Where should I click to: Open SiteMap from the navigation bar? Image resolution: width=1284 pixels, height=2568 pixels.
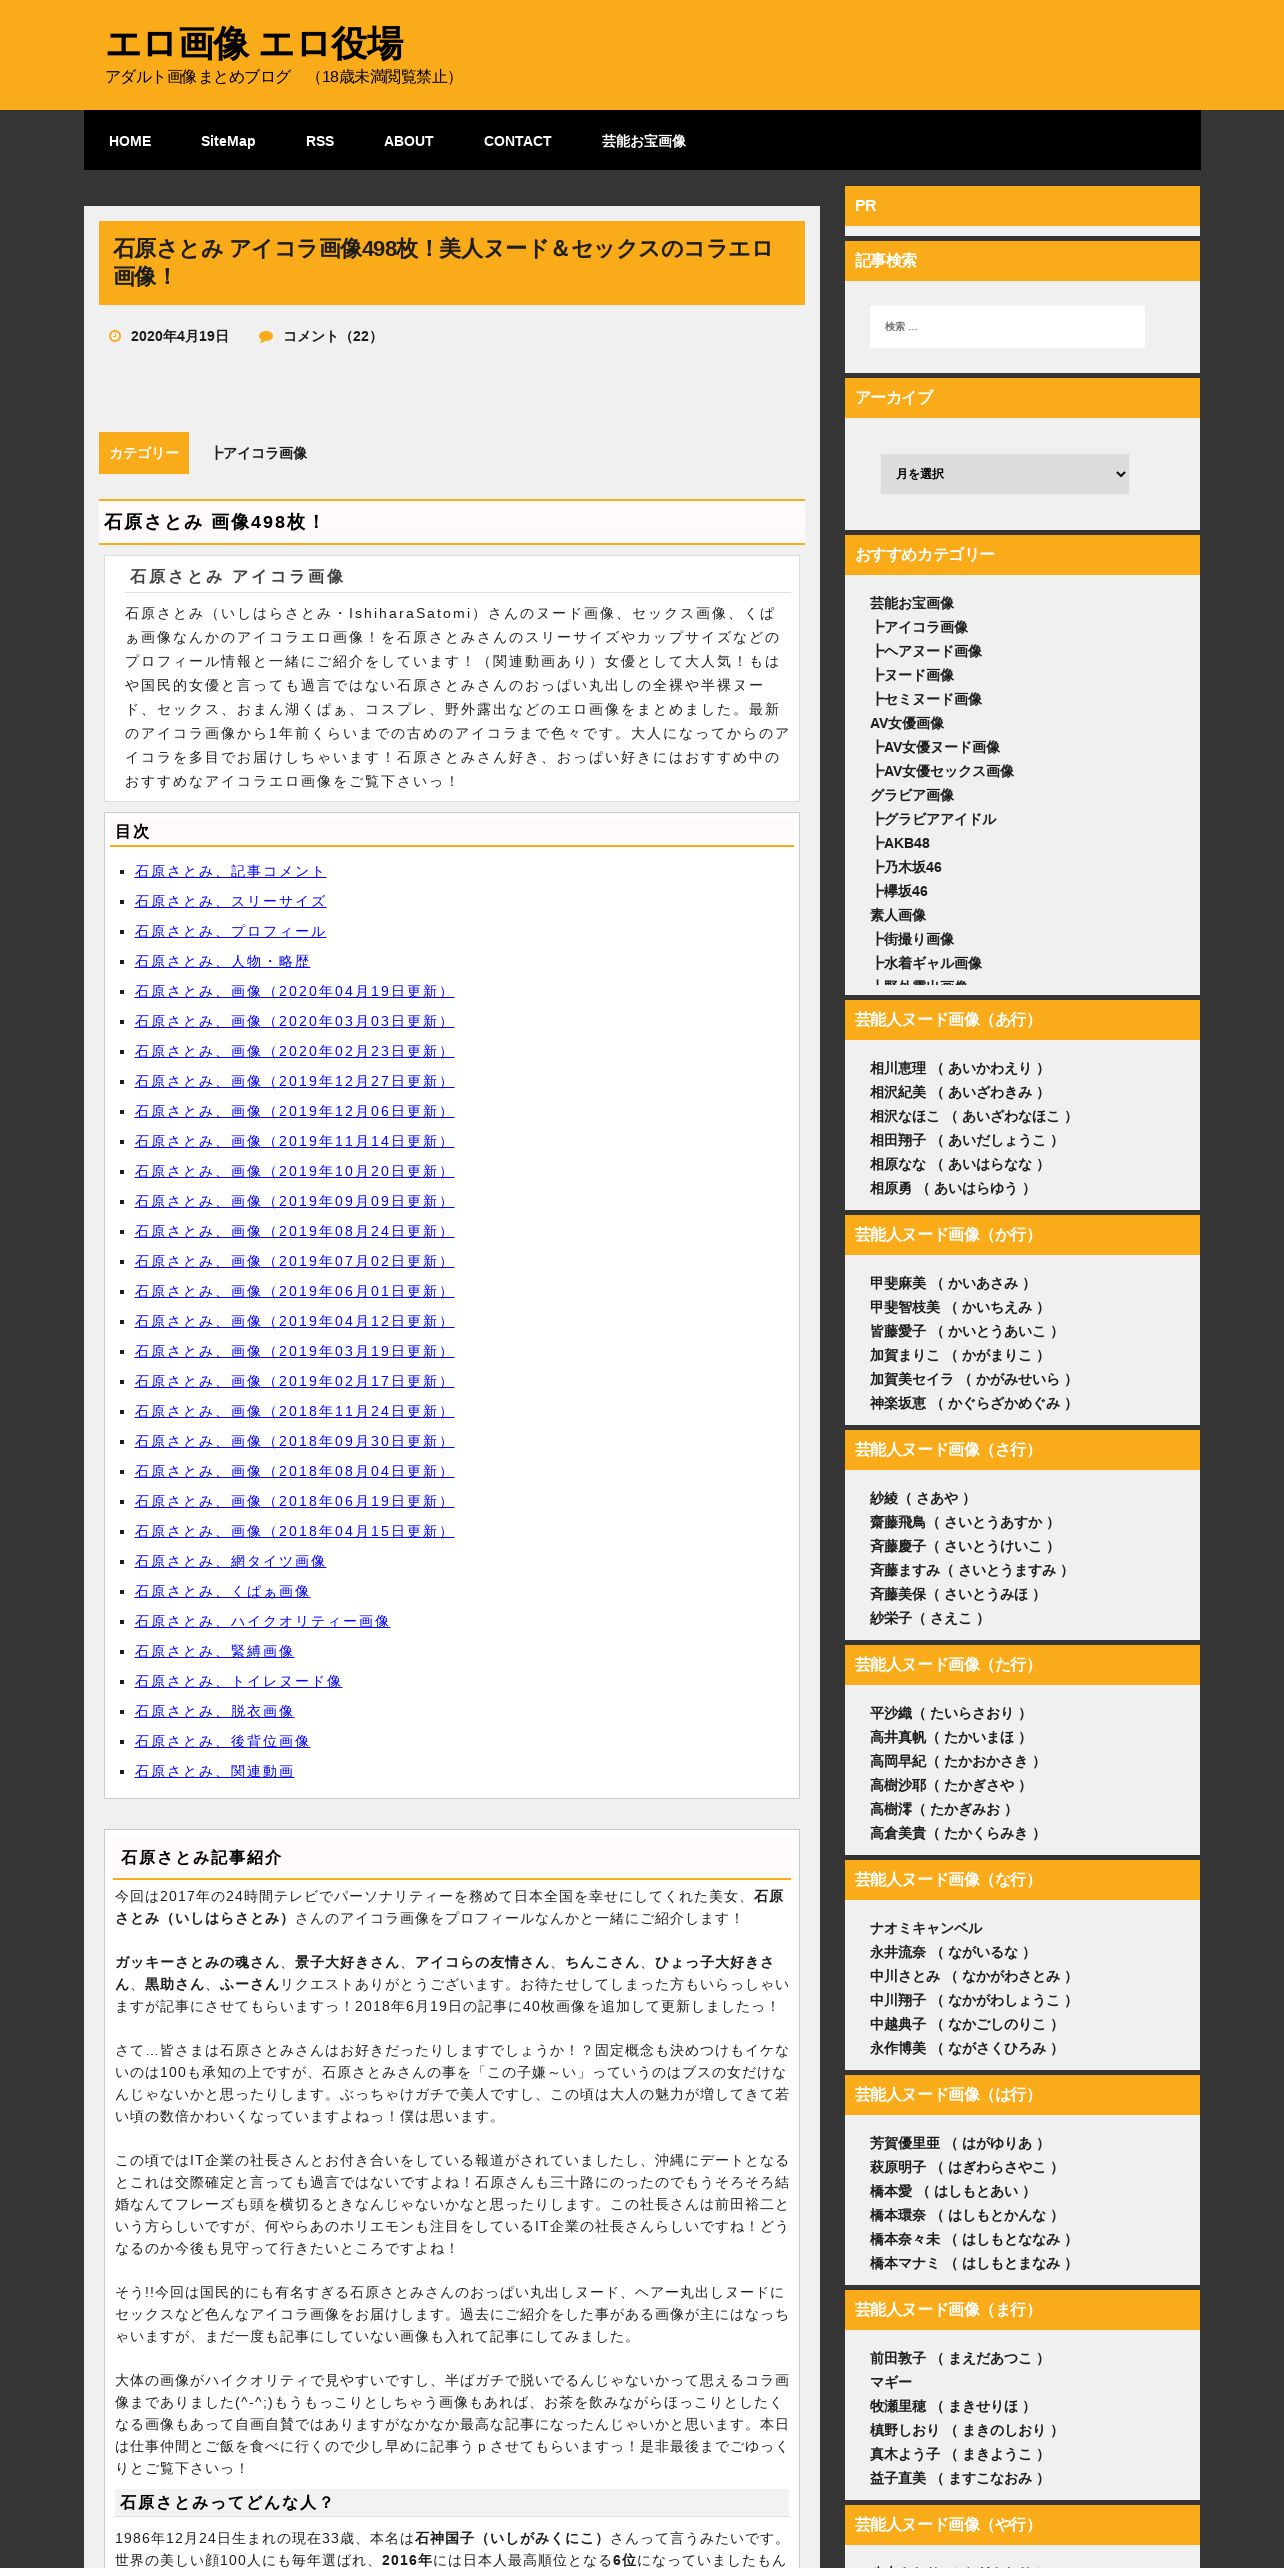click(x=228, y=141)
